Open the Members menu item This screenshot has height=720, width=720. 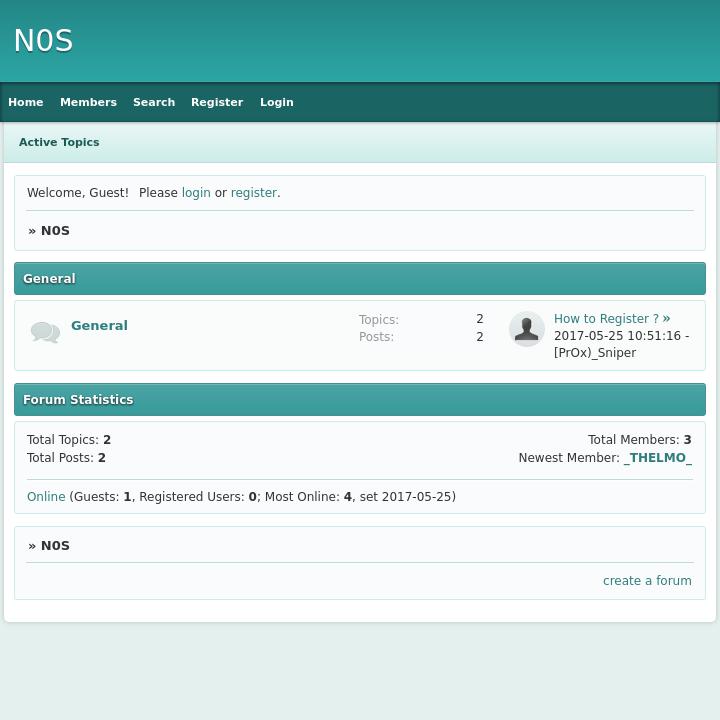coord(88,102)
